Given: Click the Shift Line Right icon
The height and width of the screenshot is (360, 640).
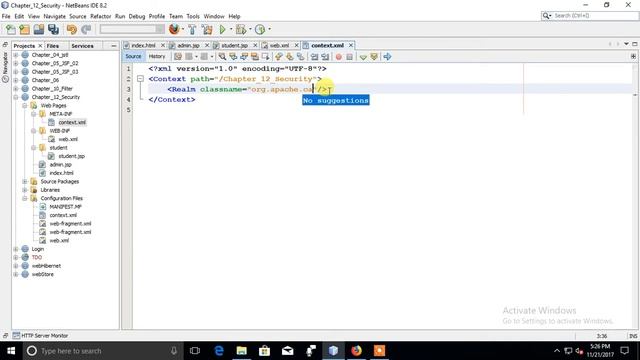Looking at the screenshot, I should pyautogui.click(x=325, y=57).
